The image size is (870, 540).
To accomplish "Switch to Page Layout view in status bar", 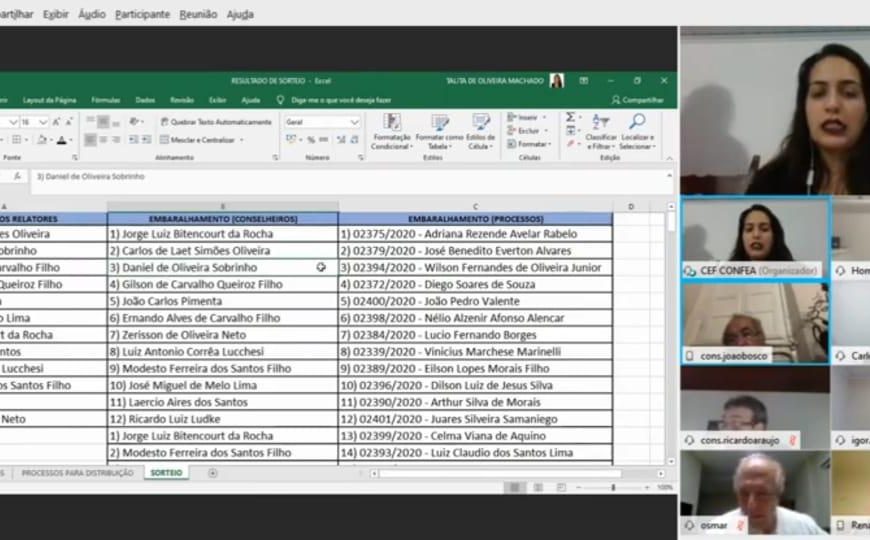I will 538,487.
